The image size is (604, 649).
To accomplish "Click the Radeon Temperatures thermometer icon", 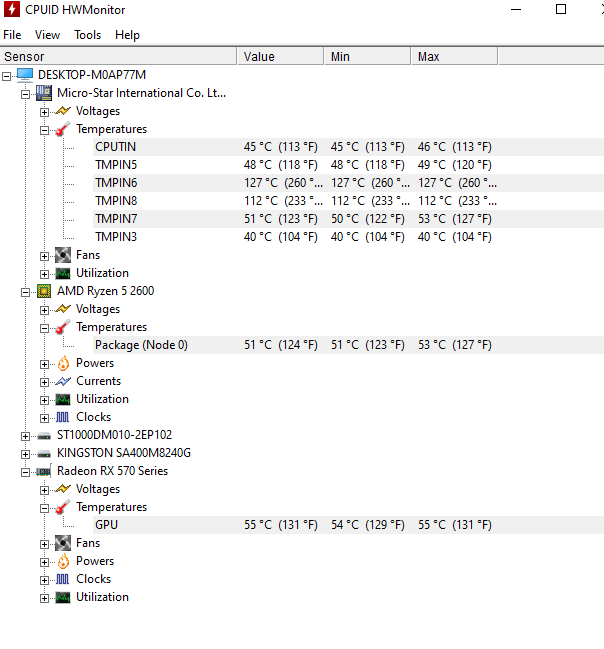I will (x=63, y=507).
